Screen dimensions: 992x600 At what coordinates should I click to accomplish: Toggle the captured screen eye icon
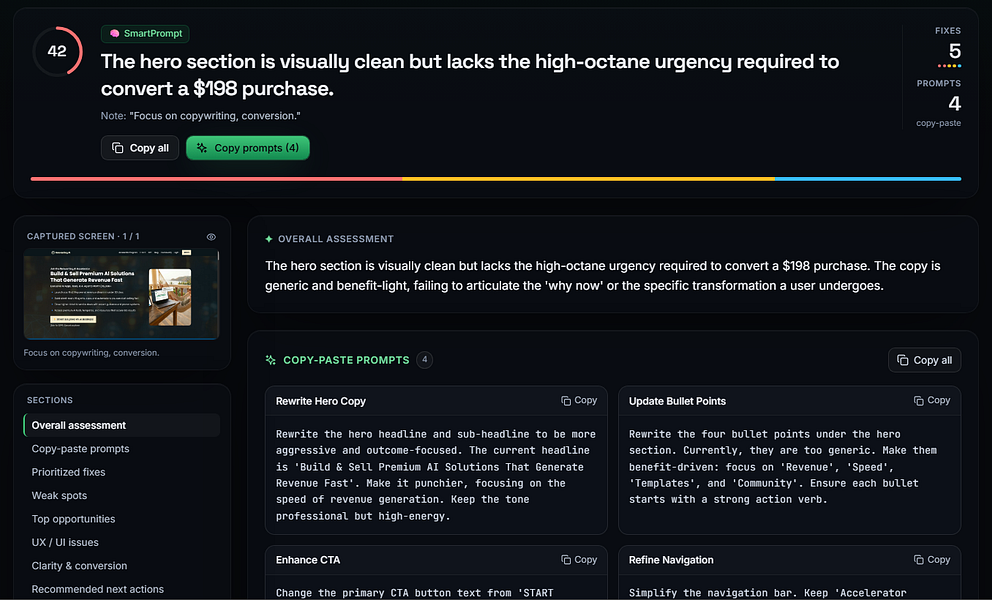coord(211,237)
